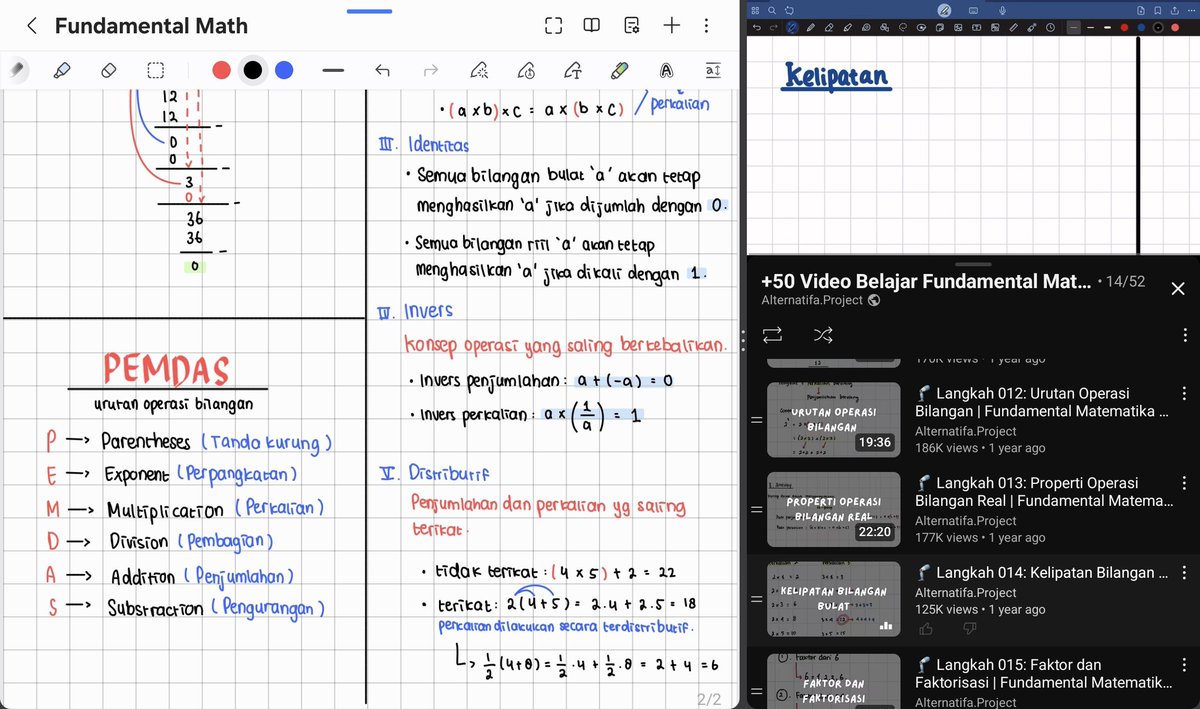
Task: Pick red swatch in right notebook toolbar
Action: click(x=1124, y=27)
